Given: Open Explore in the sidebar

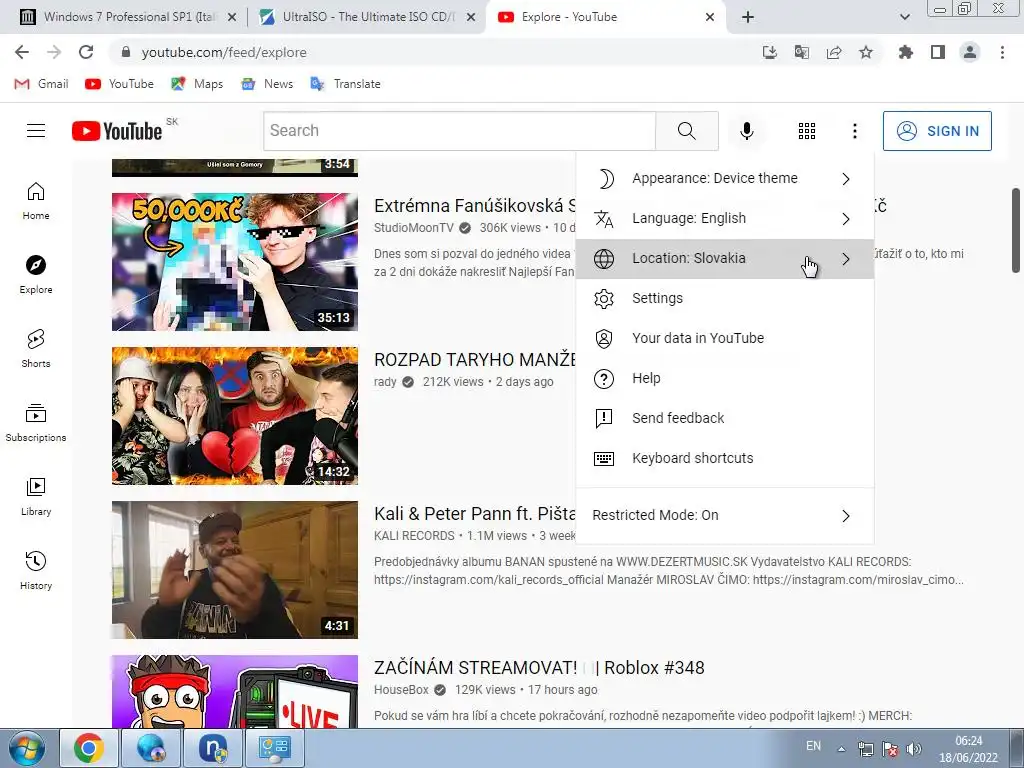Looking at the screenshot, I should point(36,275).
